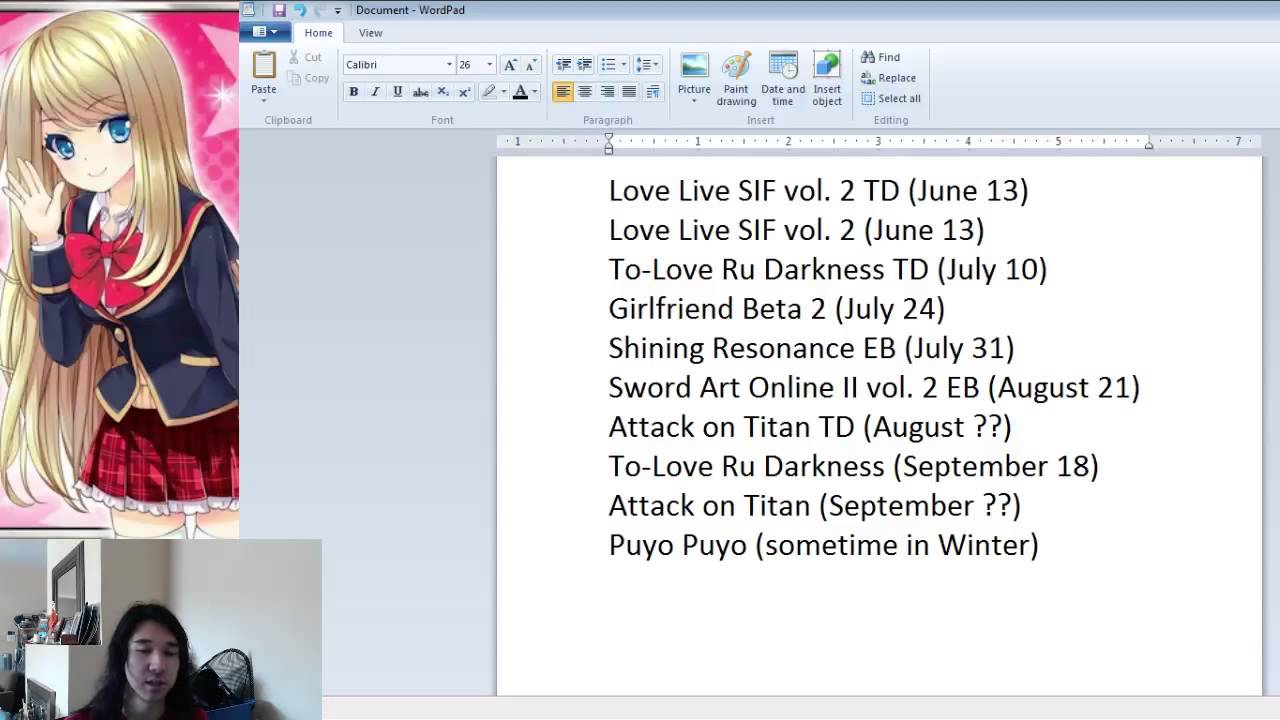The height and width of the screenshot is (720, 1280).
Task: Click Find in the Editing group
Action: (881, 57)
